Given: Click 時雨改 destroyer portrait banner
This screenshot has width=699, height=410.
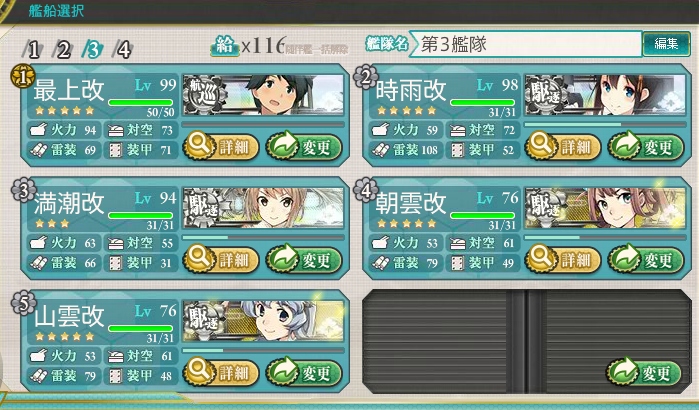Looking at the screenshot, I should pos(605,95).
